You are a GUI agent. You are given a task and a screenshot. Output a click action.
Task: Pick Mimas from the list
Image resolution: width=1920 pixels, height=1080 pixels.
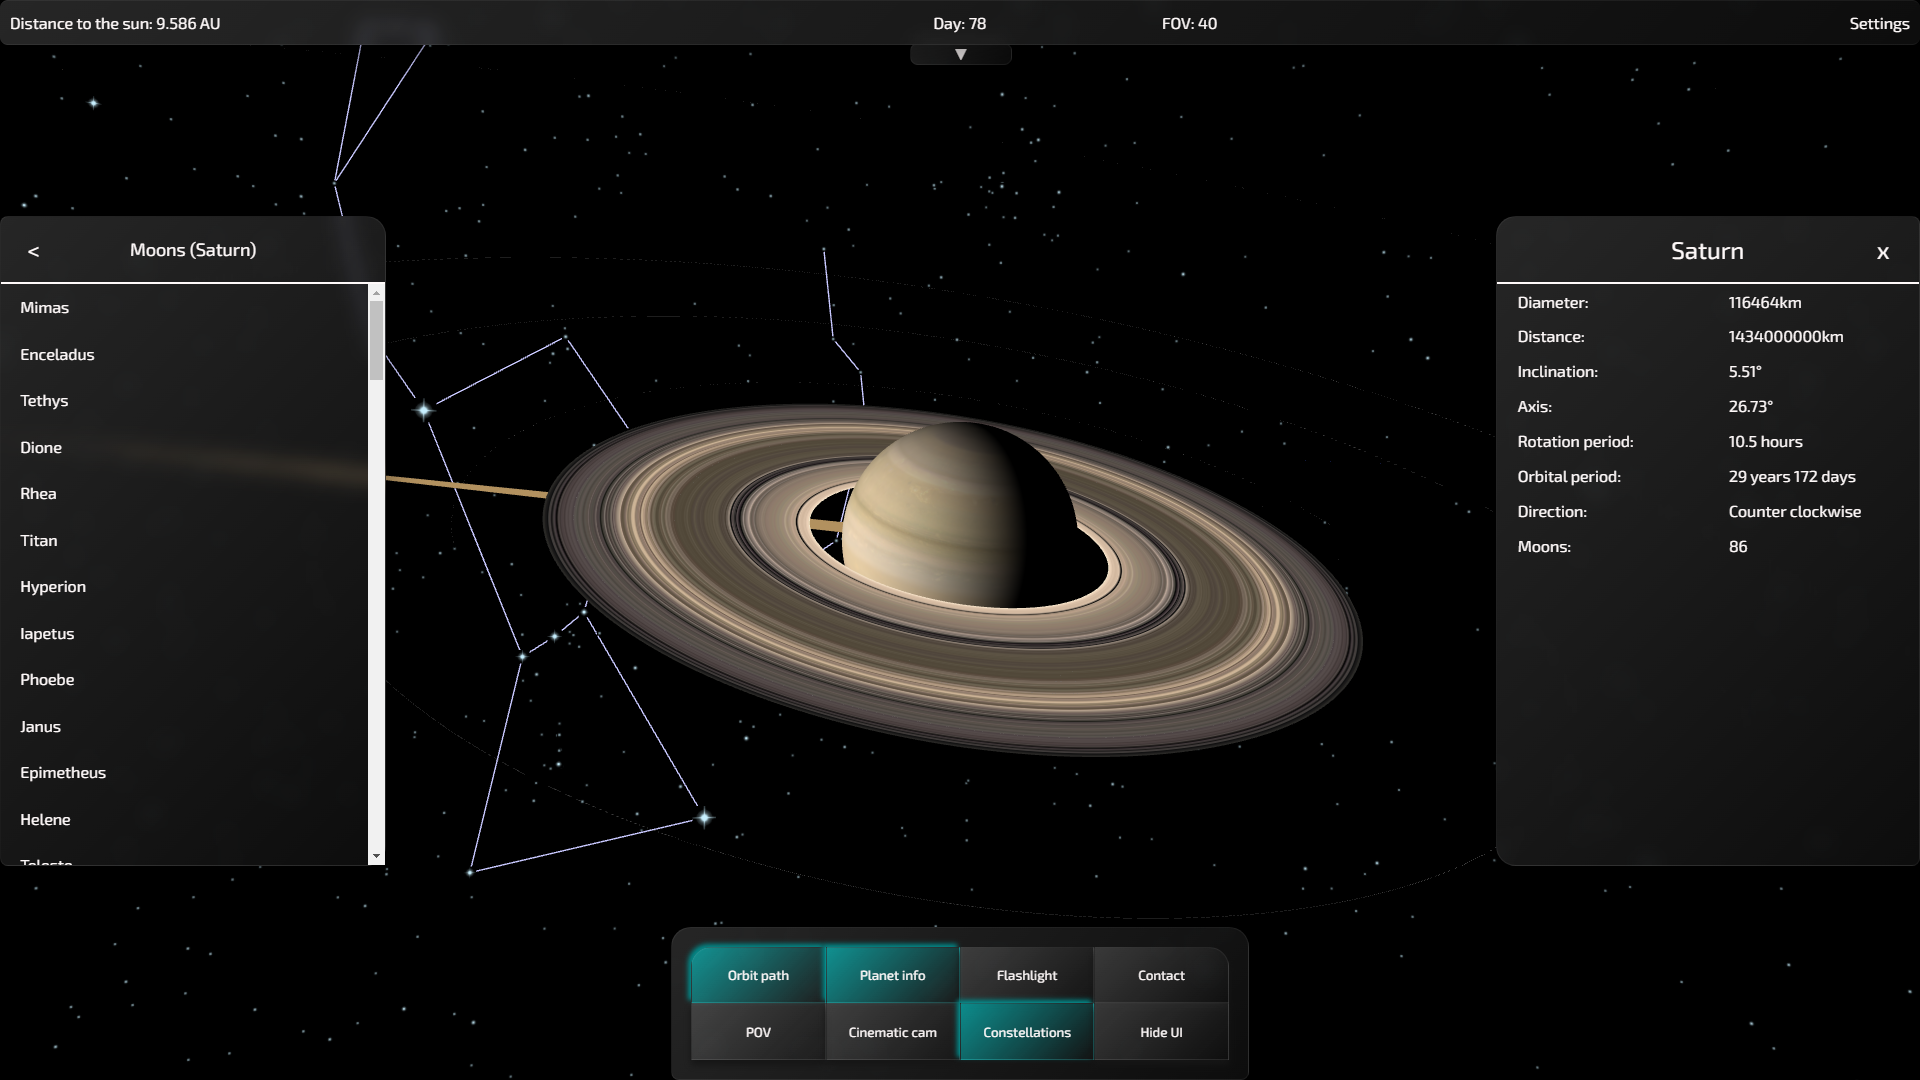tap(44, 307)
